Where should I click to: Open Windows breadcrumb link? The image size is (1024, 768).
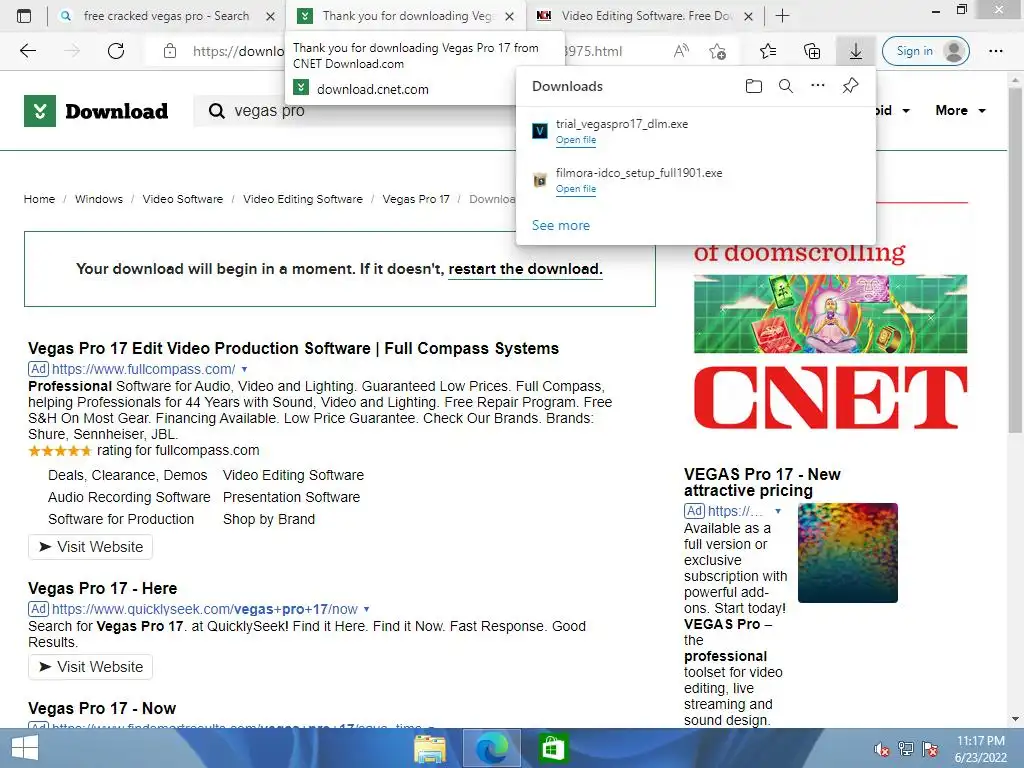tap(99, 199)
